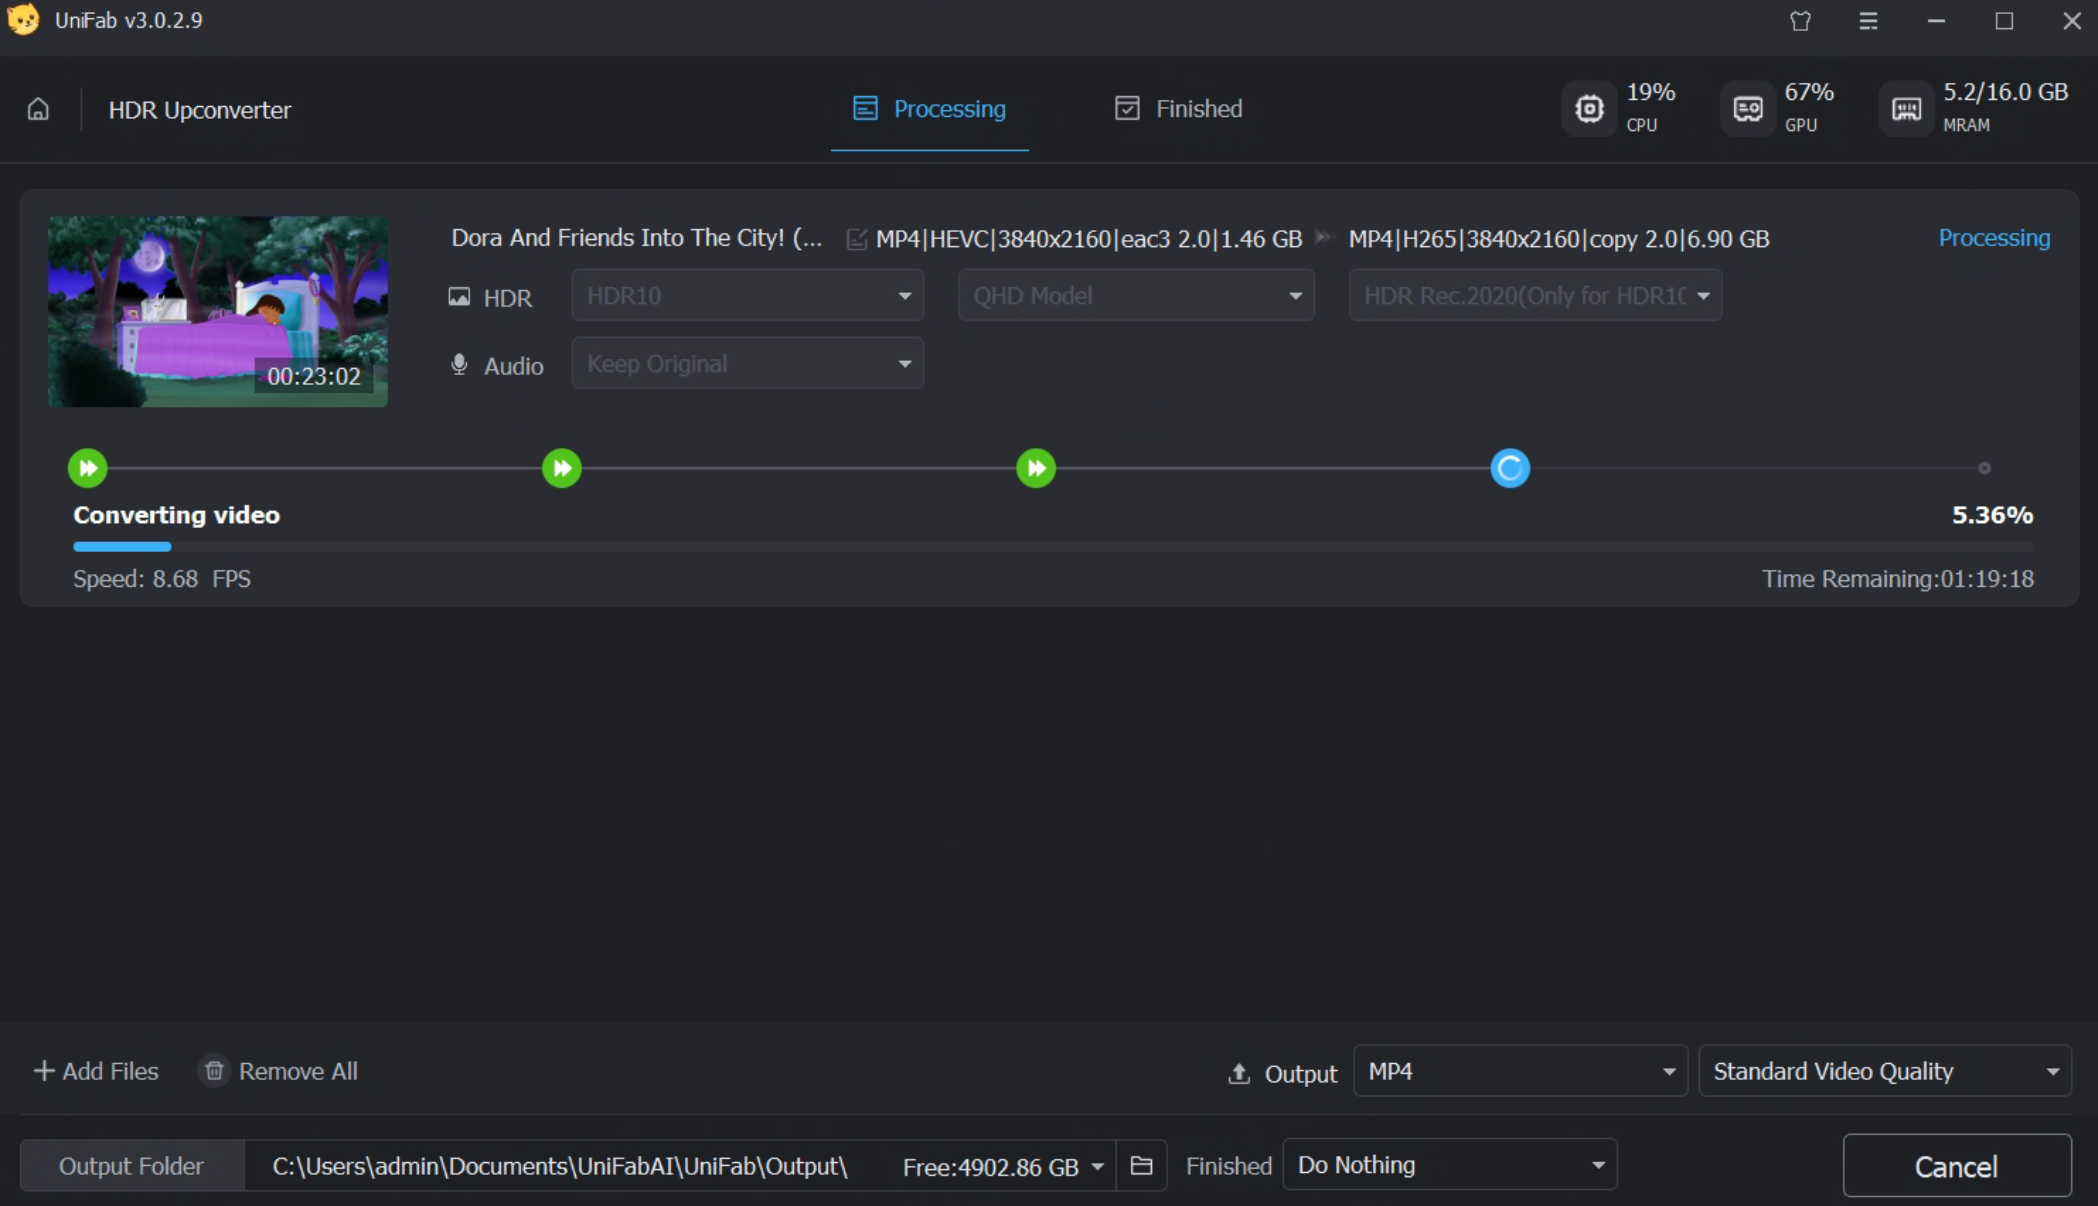
Task: Click the home icon
Action: pyautogui.click(x=38, y=109)
